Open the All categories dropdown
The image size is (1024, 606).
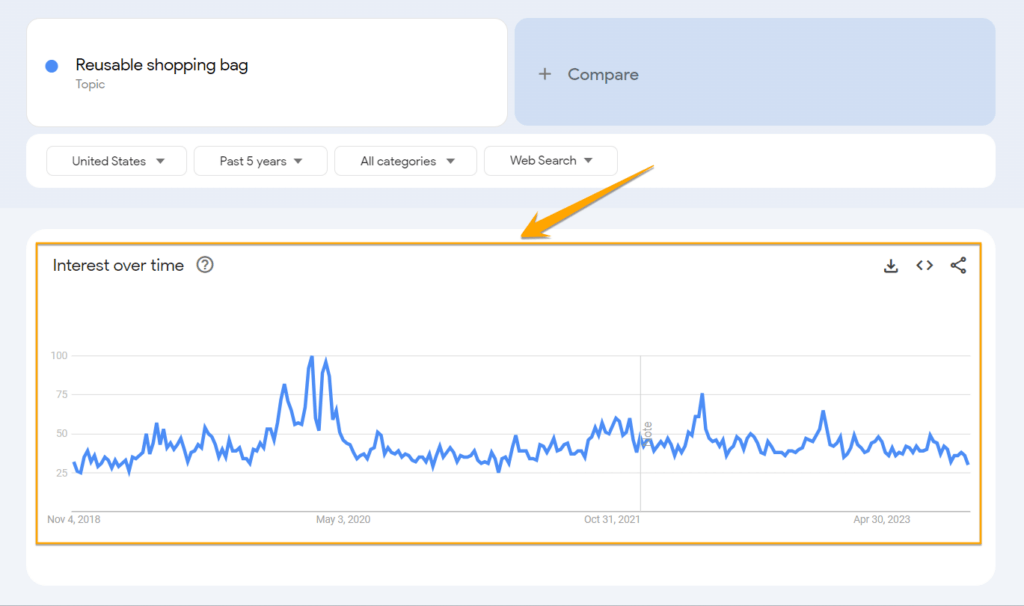pyautogui.click(x=406, y=161)
